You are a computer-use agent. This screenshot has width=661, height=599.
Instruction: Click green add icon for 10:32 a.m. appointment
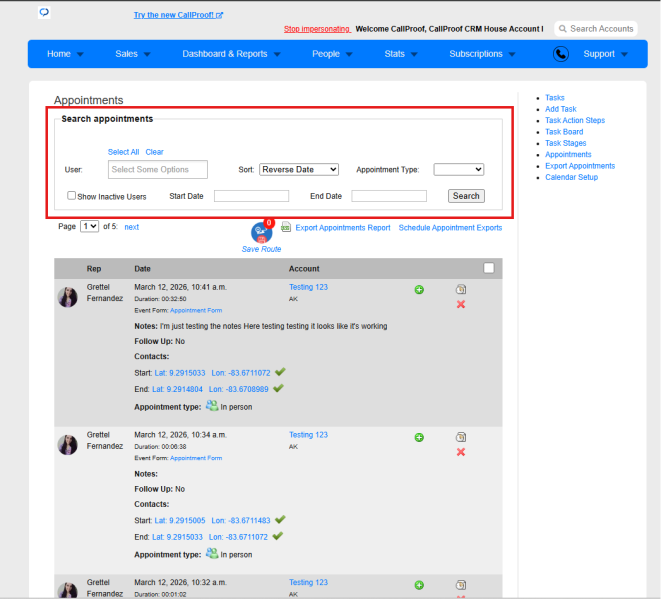(x=419, y=585)
